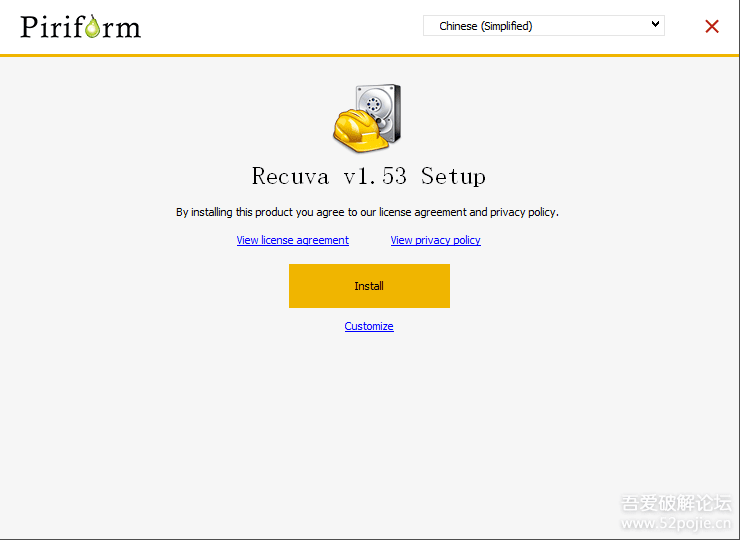The width and height of the screenshot is (741, 540).
Task: Expand the Chinese (Simplified) language dropdown
Action: click(543, 26)
